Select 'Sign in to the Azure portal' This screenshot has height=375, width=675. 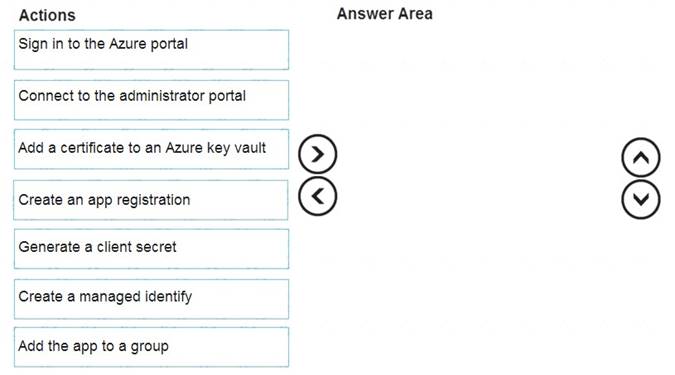(151, 50)
